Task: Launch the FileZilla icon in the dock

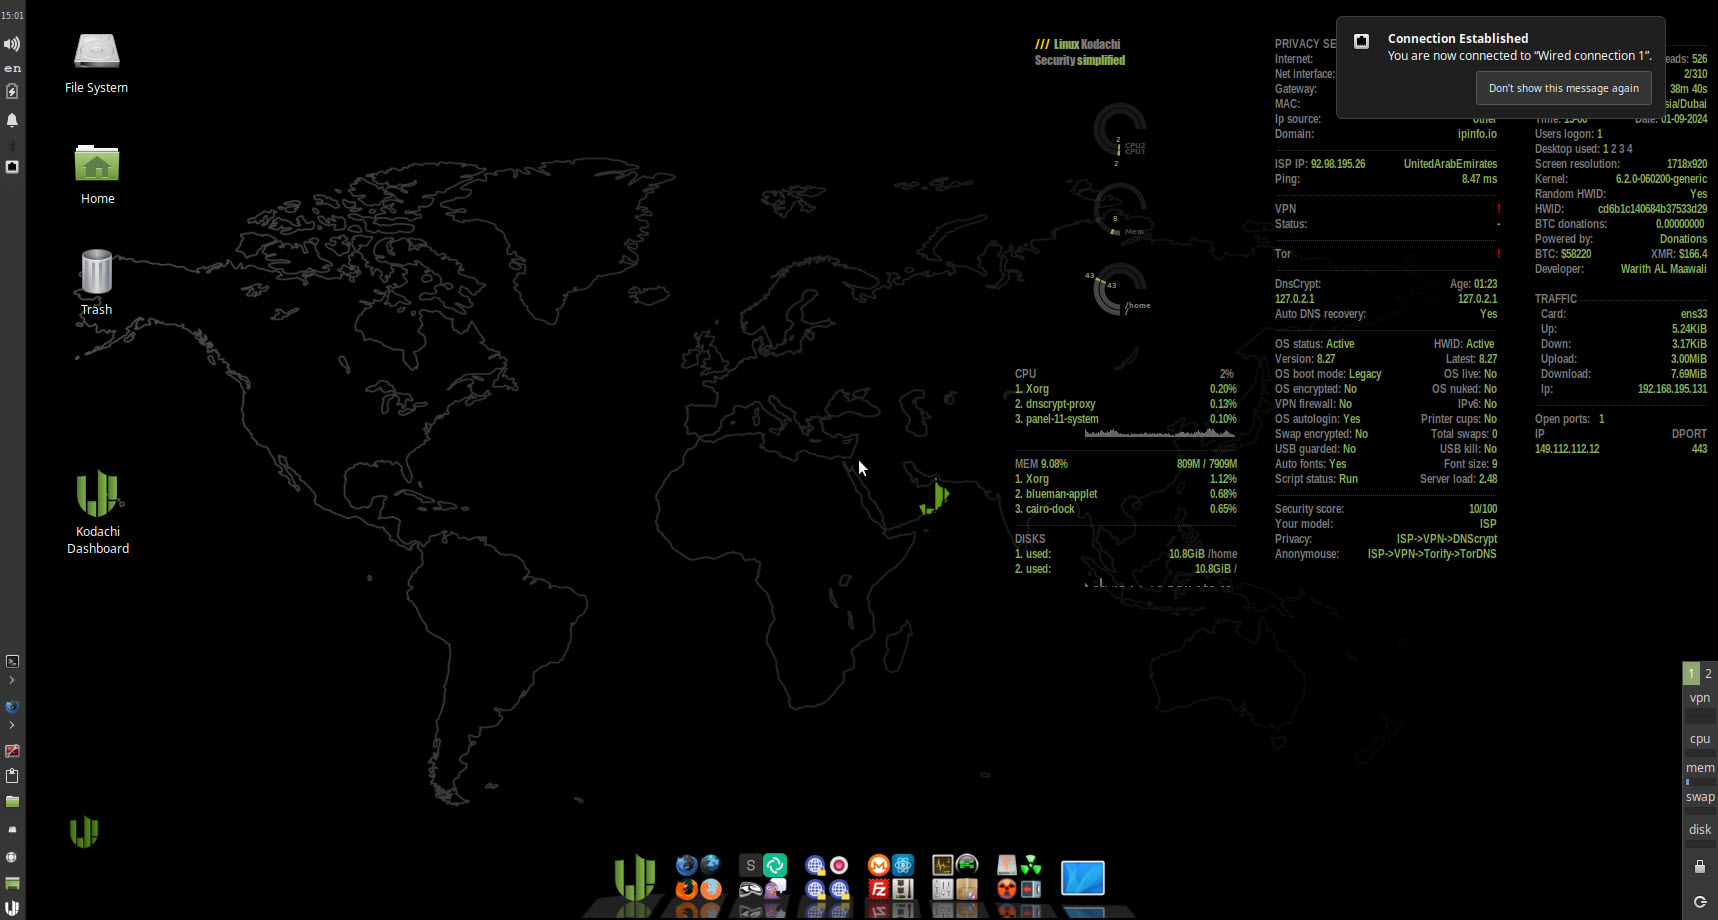Action: 878,889
